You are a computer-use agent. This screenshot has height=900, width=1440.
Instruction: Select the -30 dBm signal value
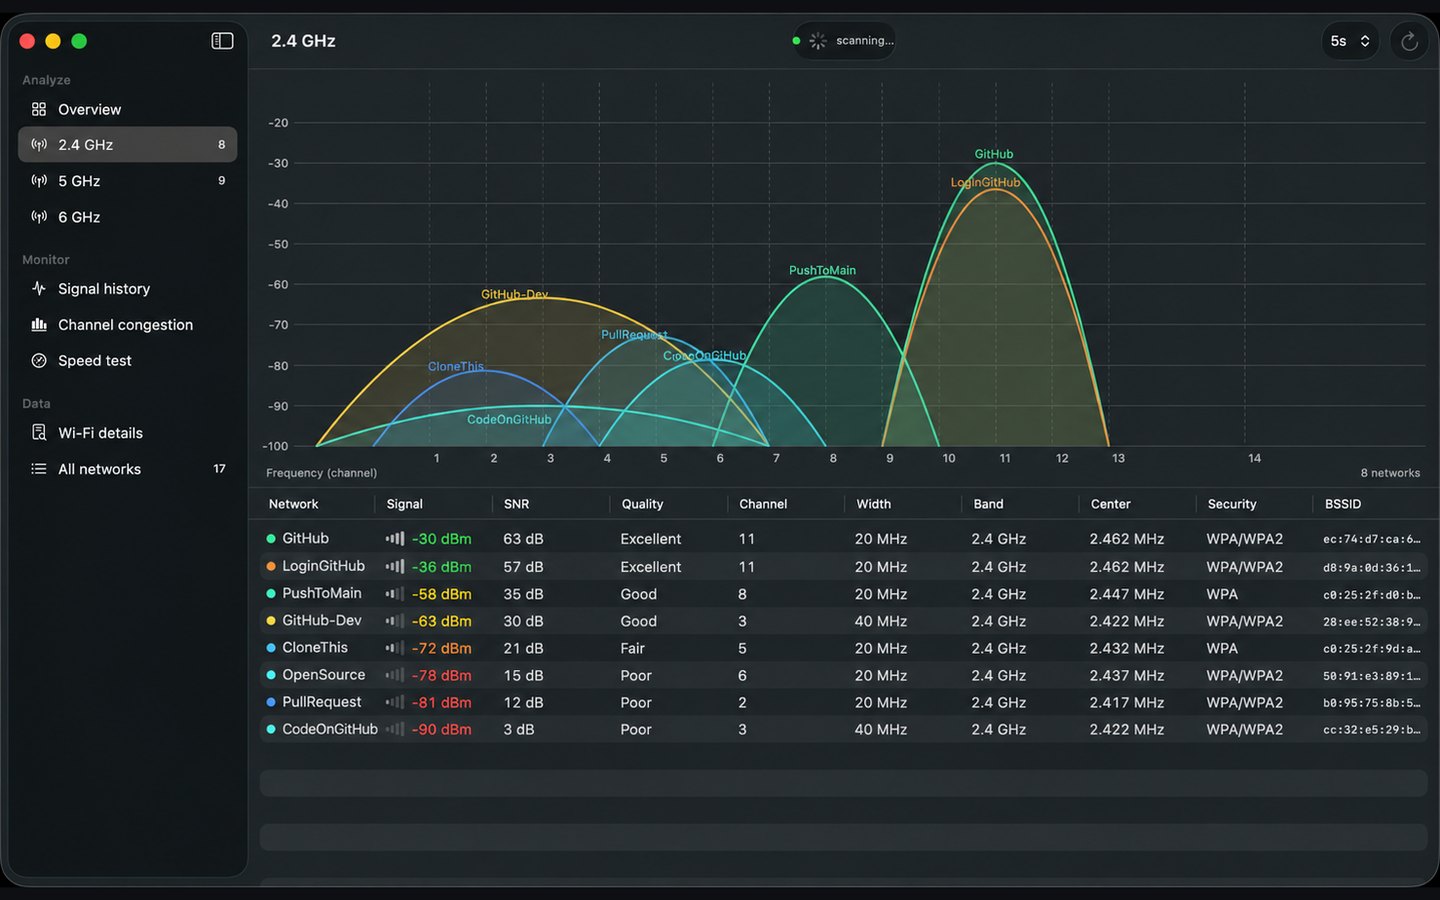[x=441, y=539]
